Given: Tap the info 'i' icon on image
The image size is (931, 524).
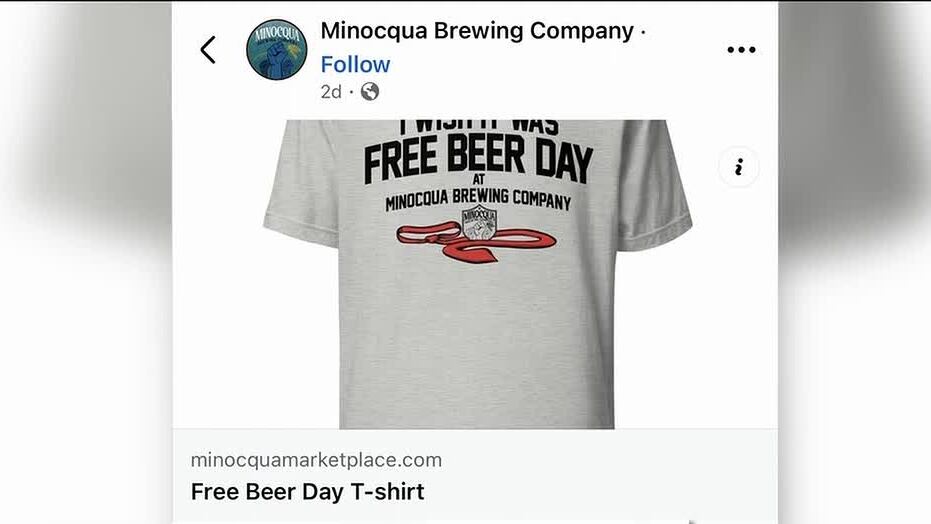Looking at the screenshot, I should pyautogui.click(x=739, y=167).
